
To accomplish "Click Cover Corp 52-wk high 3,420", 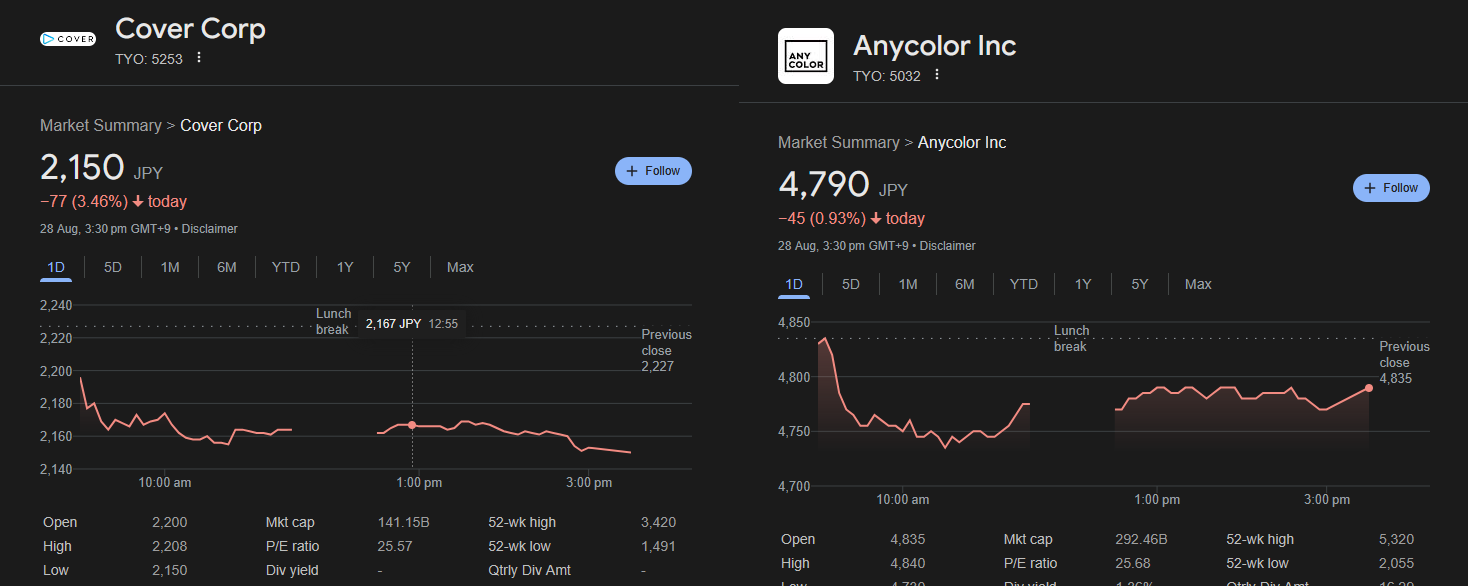I will [658, 522].
